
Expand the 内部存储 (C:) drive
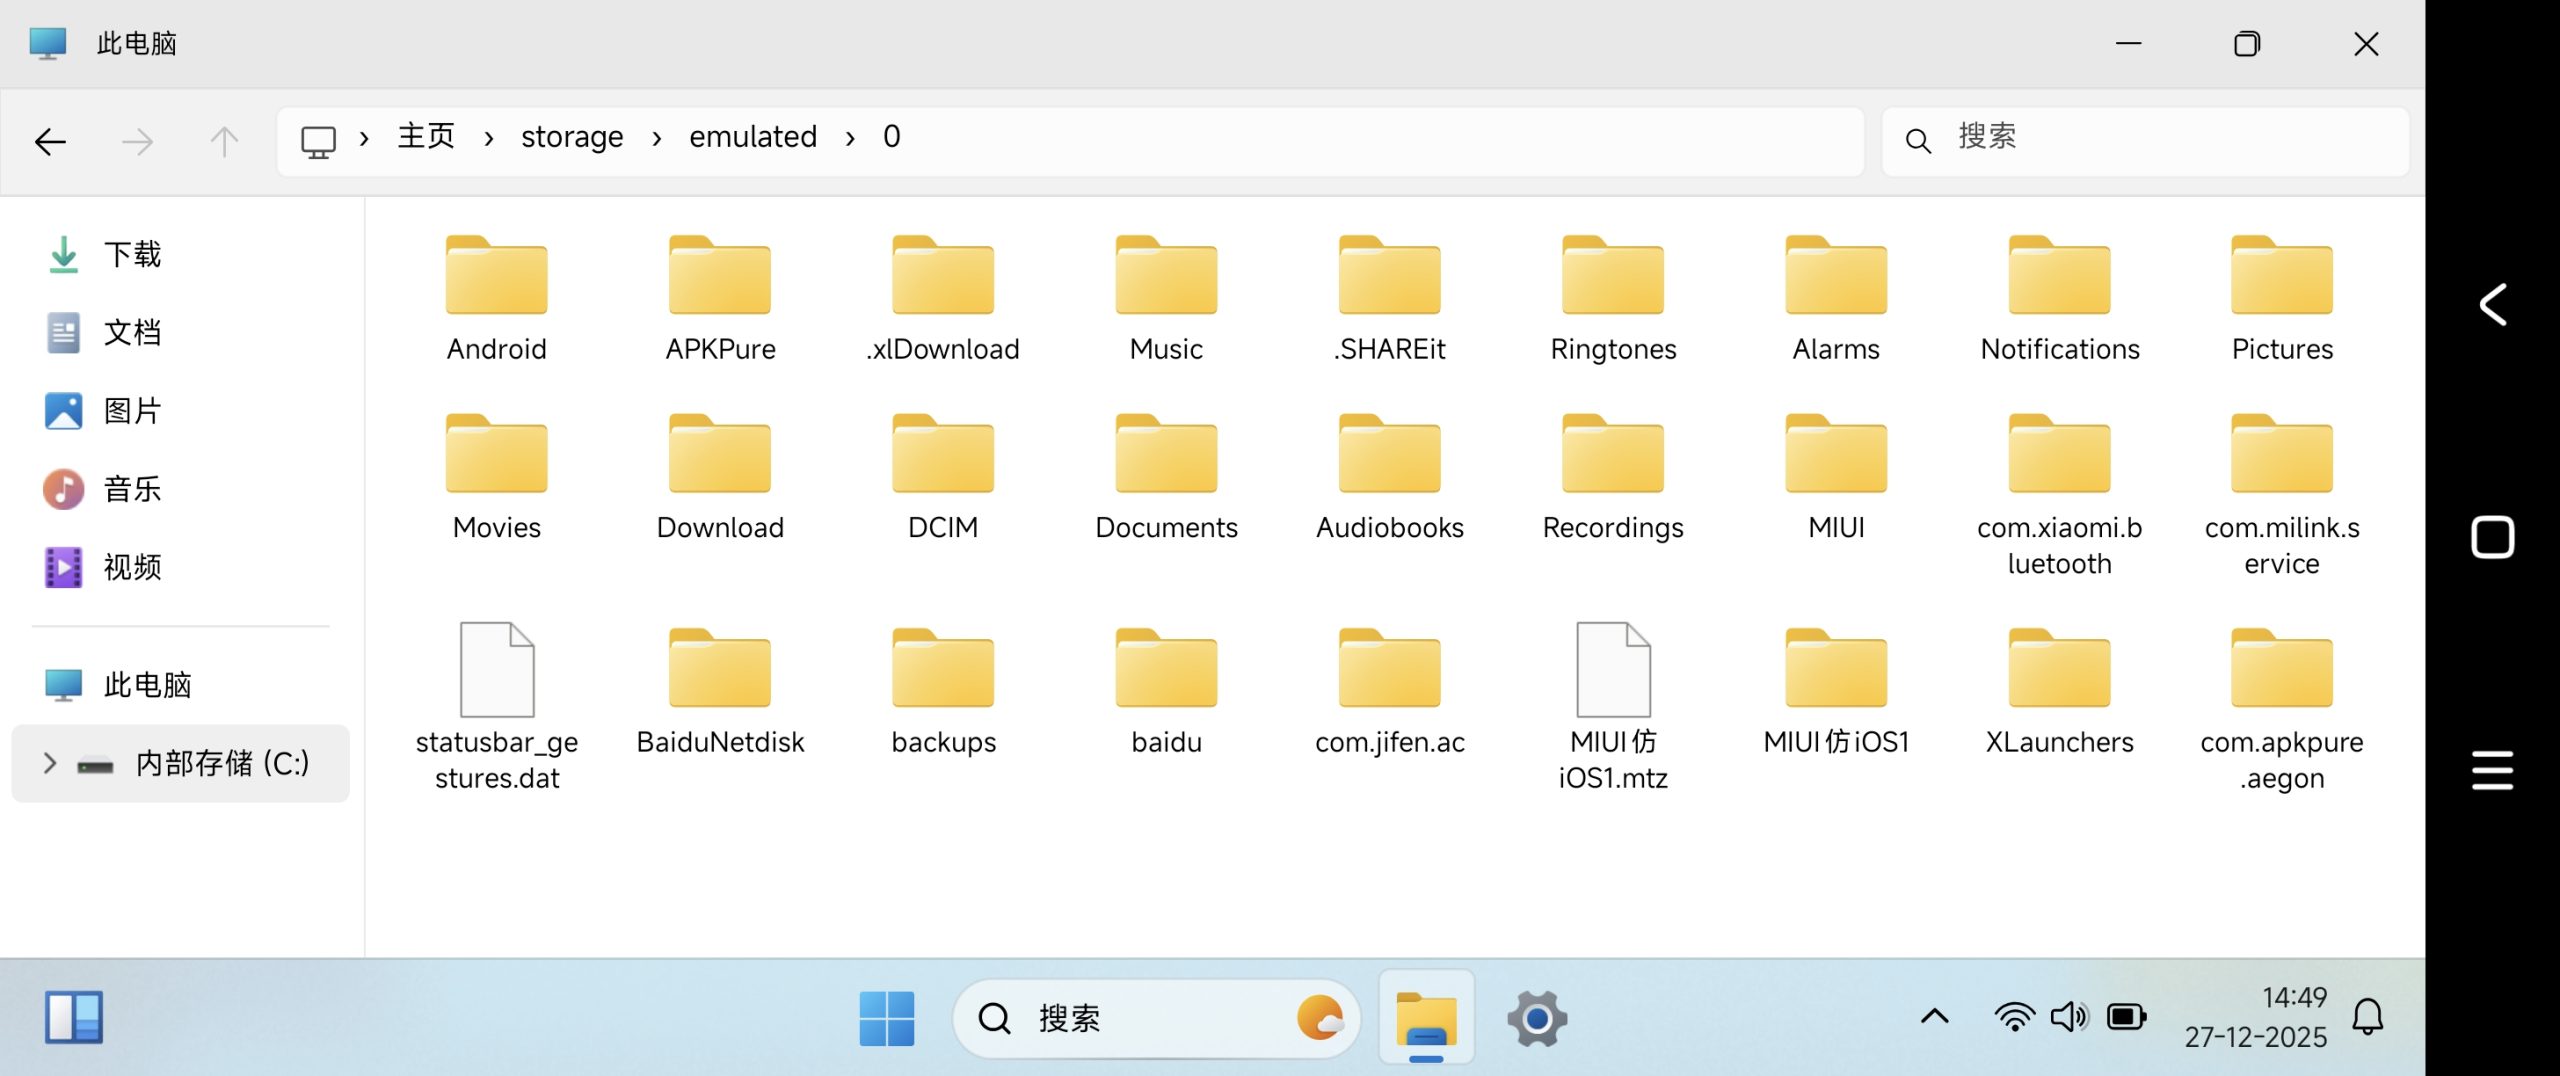(48, 763)
